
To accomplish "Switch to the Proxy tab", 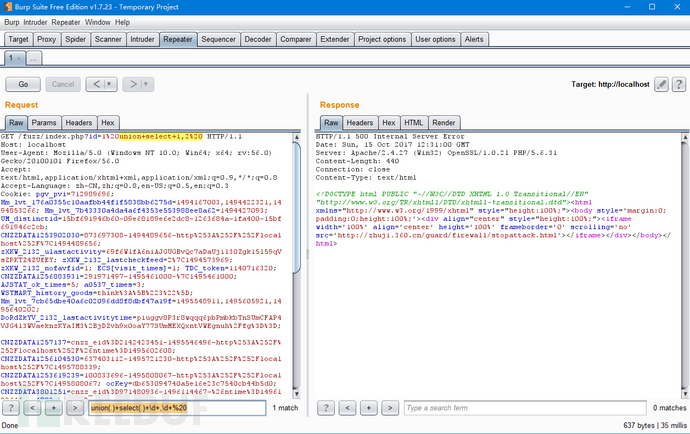I will coord(47,39).
